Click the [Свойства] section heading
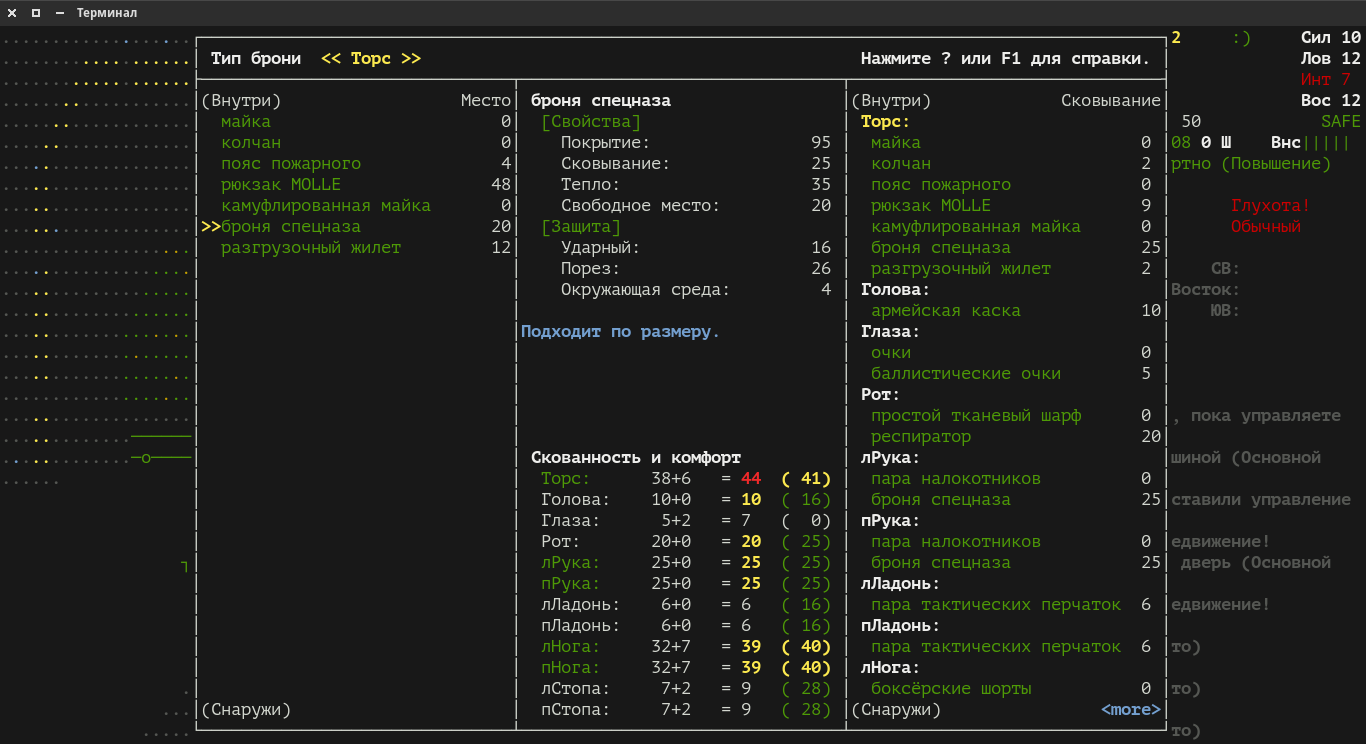The height and width of the screenshot is (744, 1366). pyautogui.click(x=591, y=122)
